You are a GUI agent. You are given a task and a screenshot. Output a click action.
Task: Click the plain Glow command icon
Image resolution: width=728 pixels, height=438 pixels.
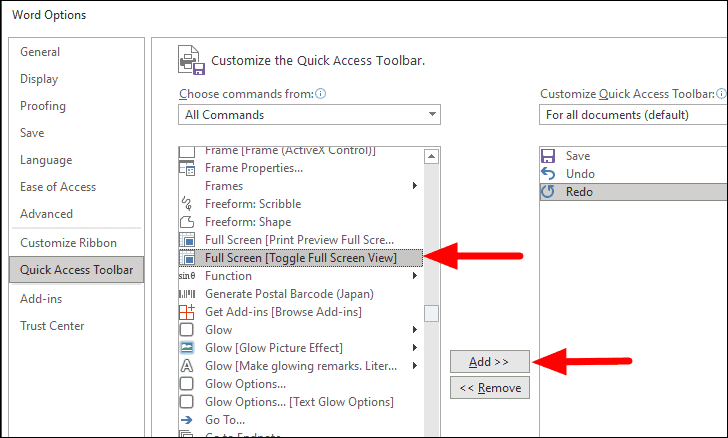click(187, 330)
